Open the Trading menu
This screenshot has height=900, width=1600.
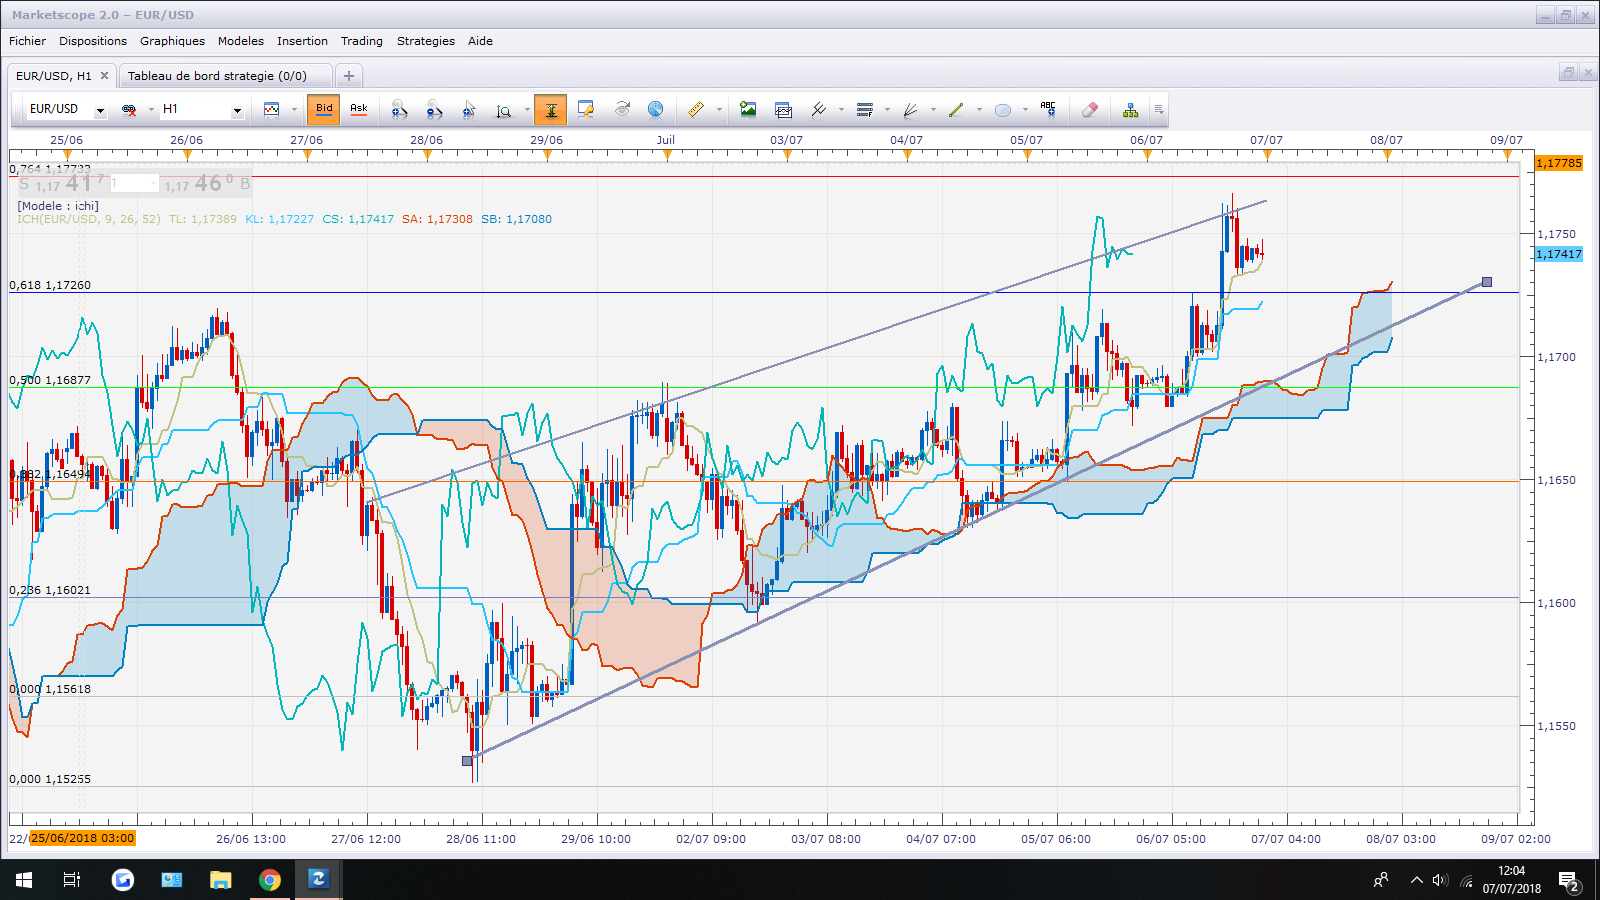coord(362,41)
